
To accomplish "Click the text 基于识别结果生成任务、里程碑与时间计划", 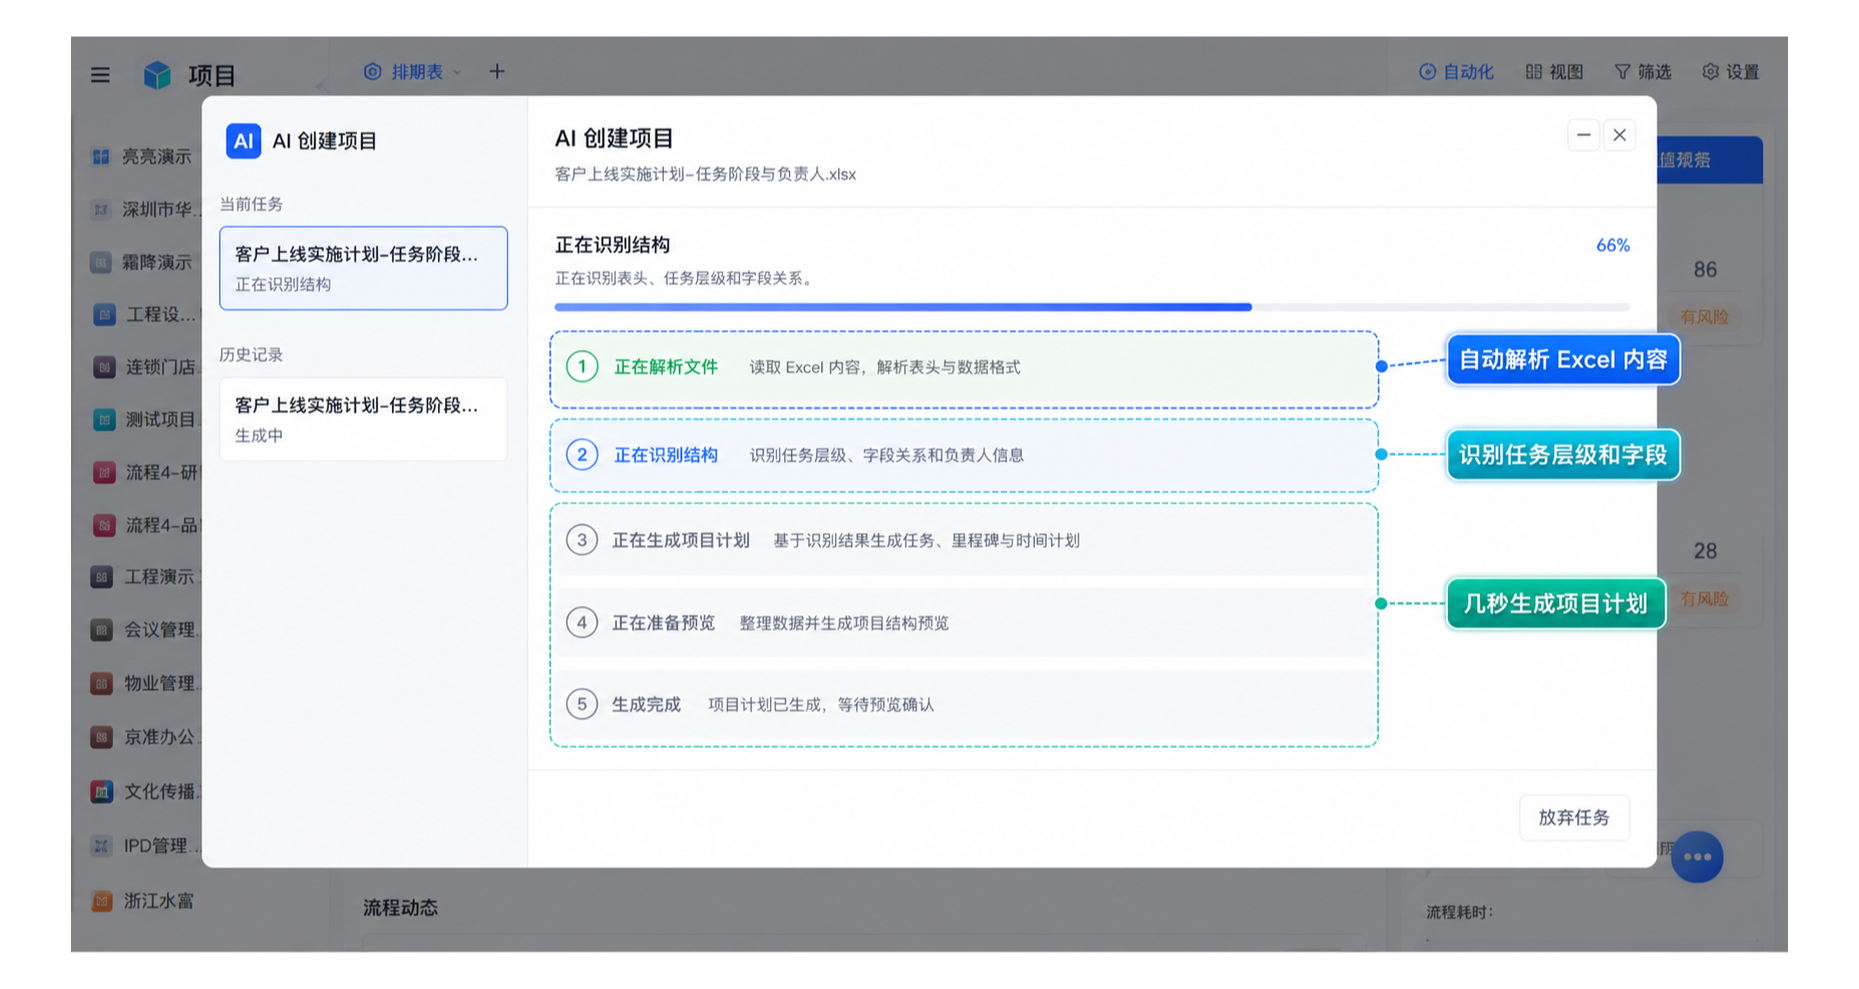I will pos(926,540).
